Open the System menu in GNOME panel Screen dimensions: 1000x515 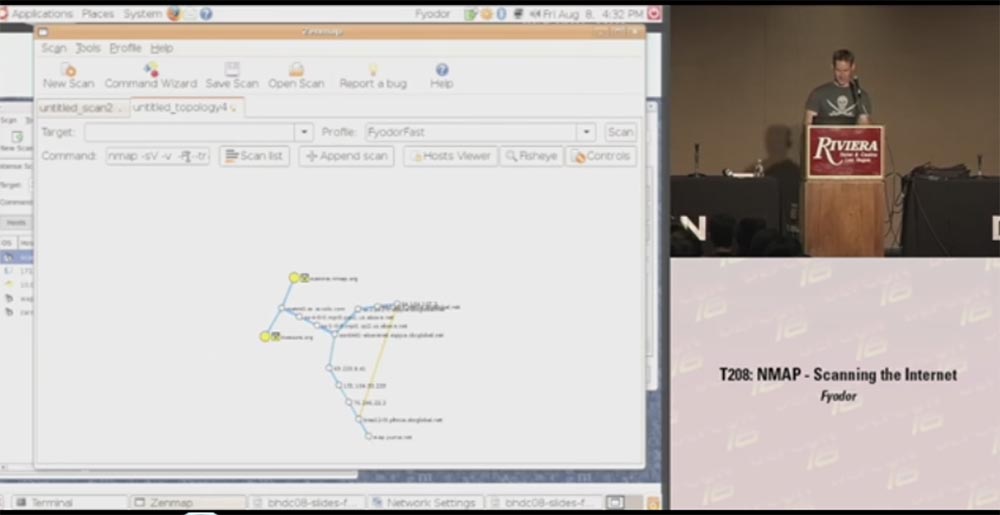tap(143, 13)
